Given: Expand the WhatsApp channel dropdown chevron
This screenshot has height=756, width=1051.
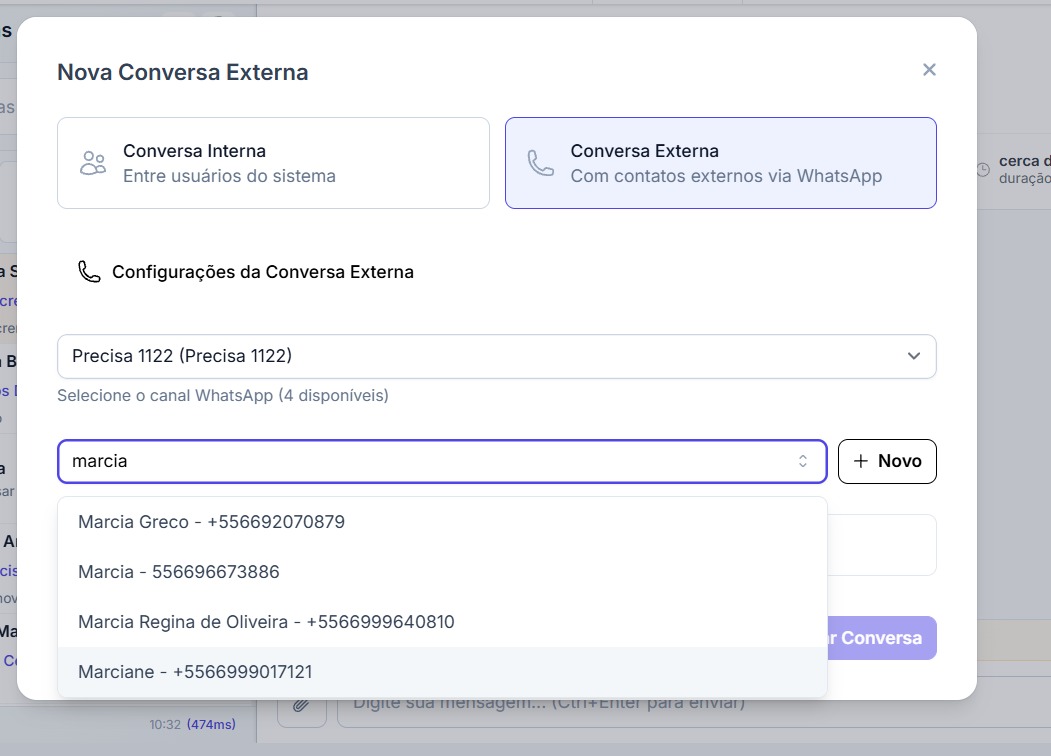Looking at the screenshot, I should [x=913, y=356].
